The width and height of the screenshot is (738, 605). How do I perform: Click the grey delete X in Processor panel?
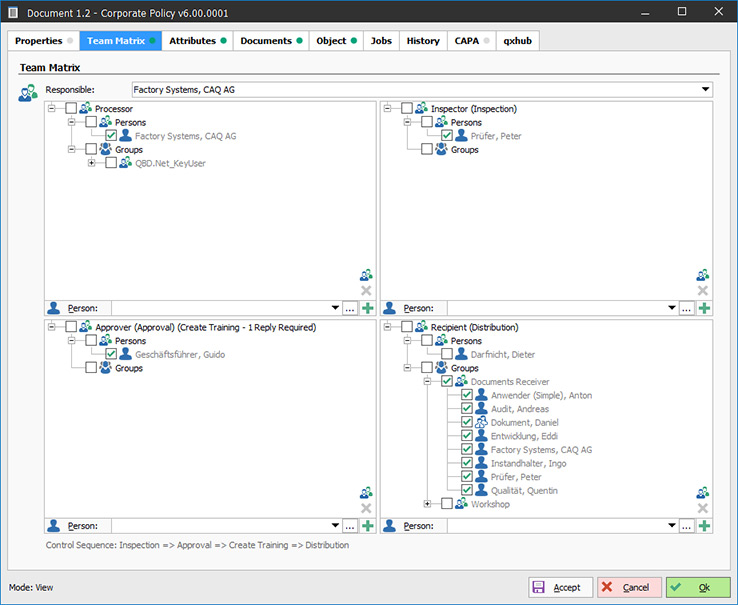click(366, 290)
